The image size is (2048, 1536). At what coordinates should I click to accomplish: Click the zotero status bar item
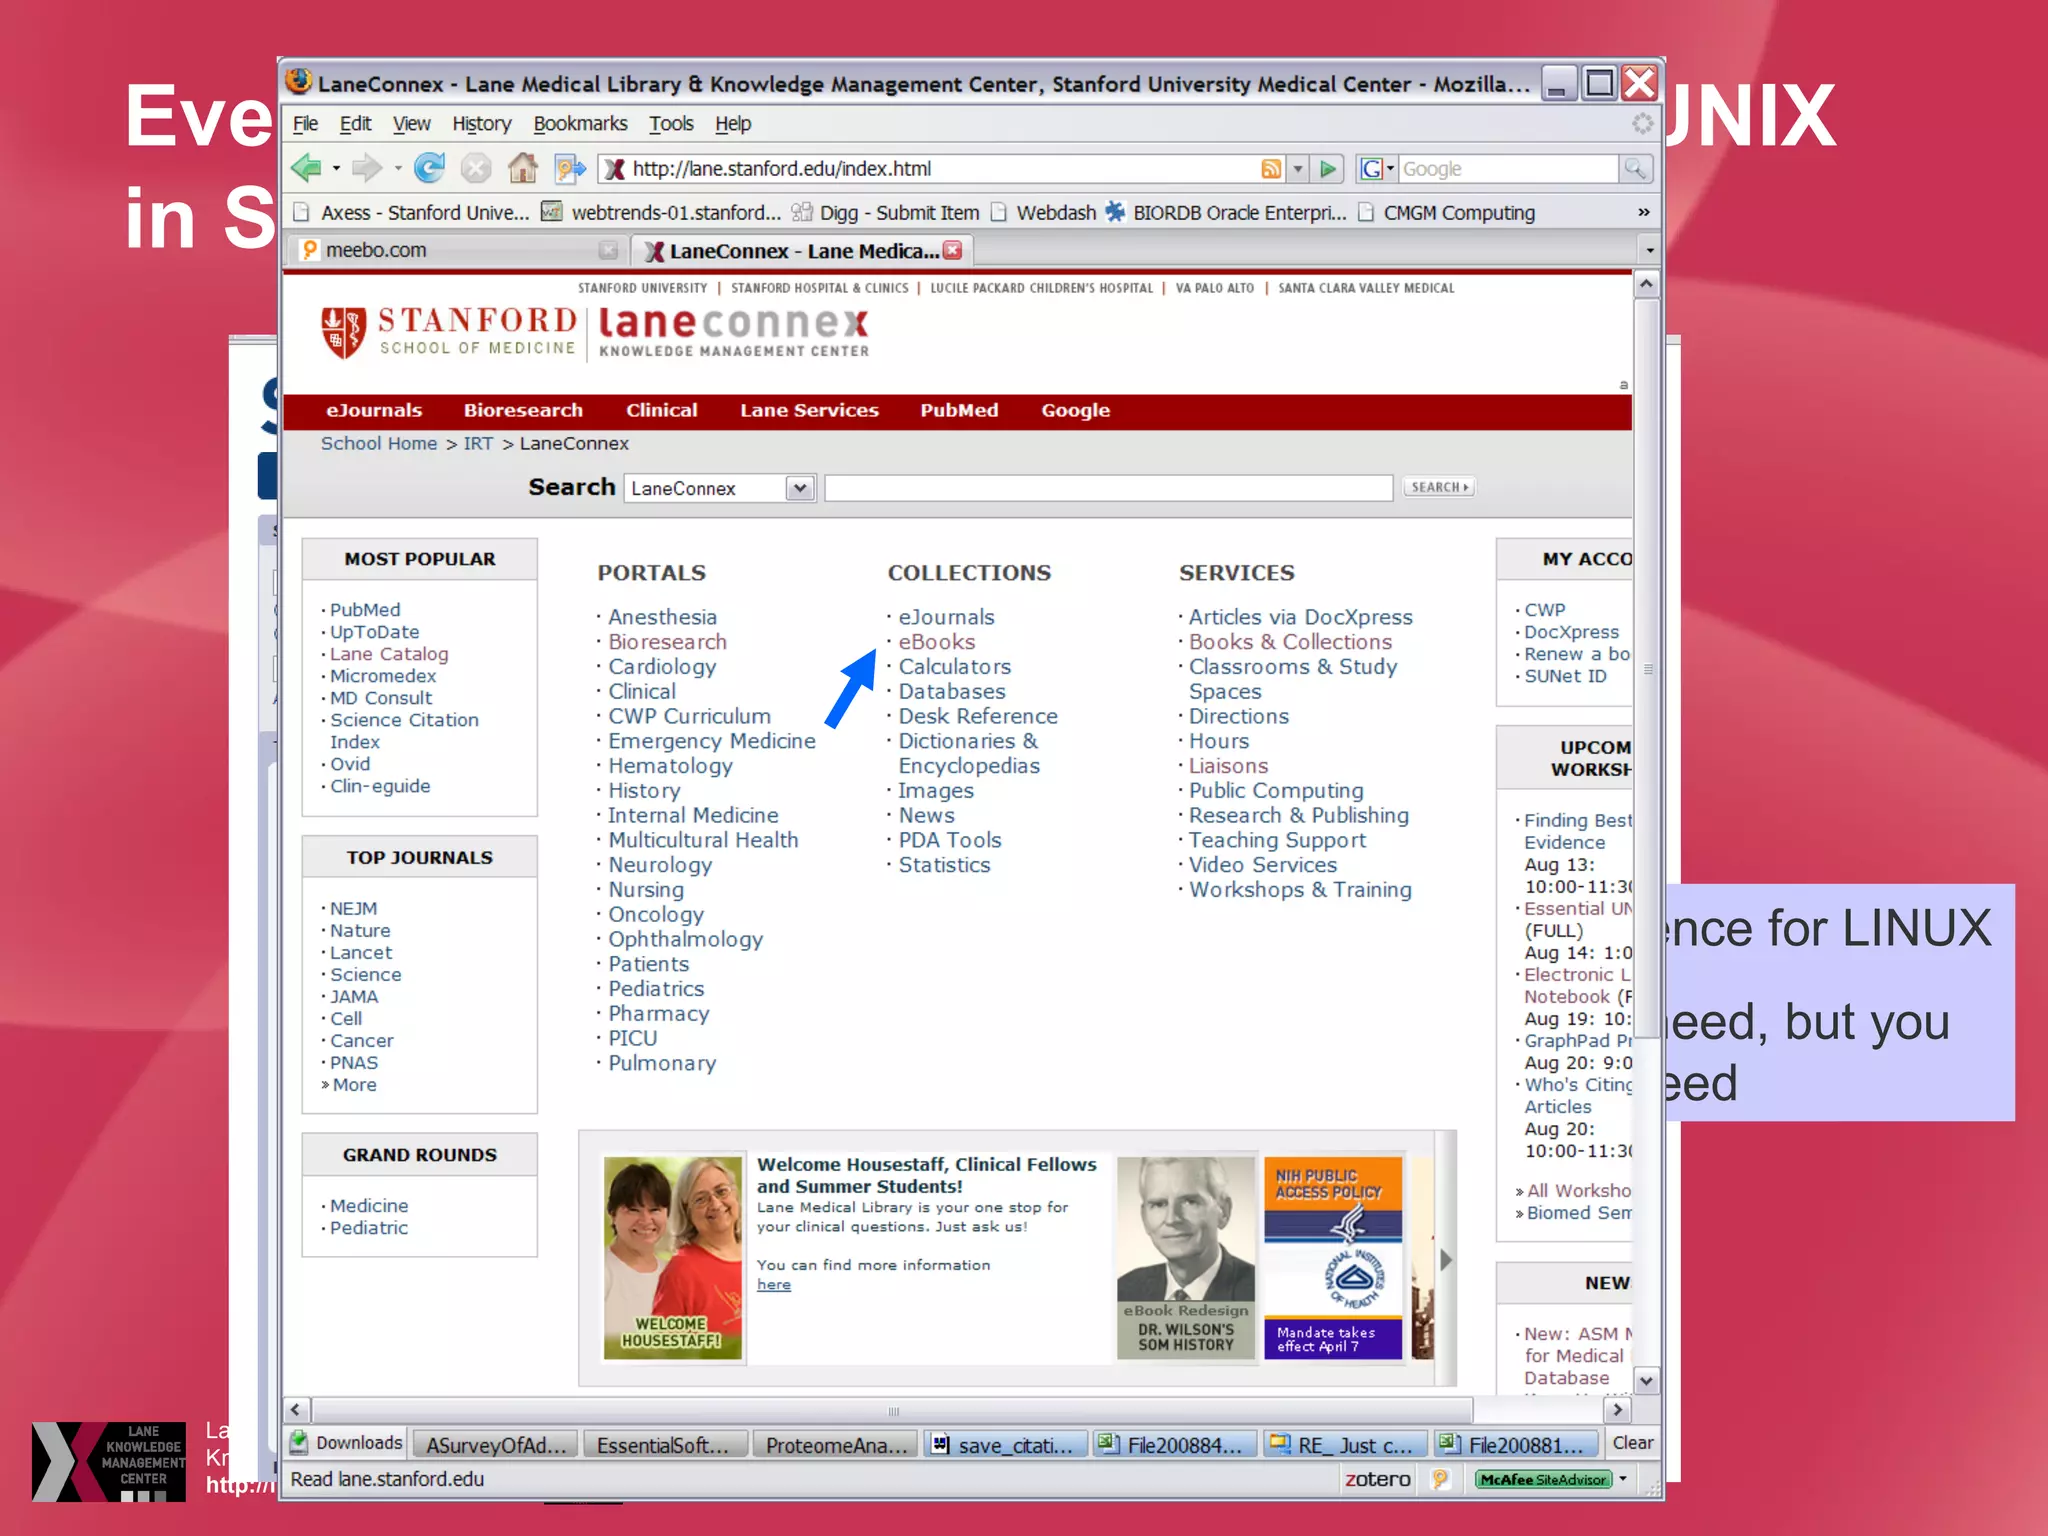(1377, 1479)
